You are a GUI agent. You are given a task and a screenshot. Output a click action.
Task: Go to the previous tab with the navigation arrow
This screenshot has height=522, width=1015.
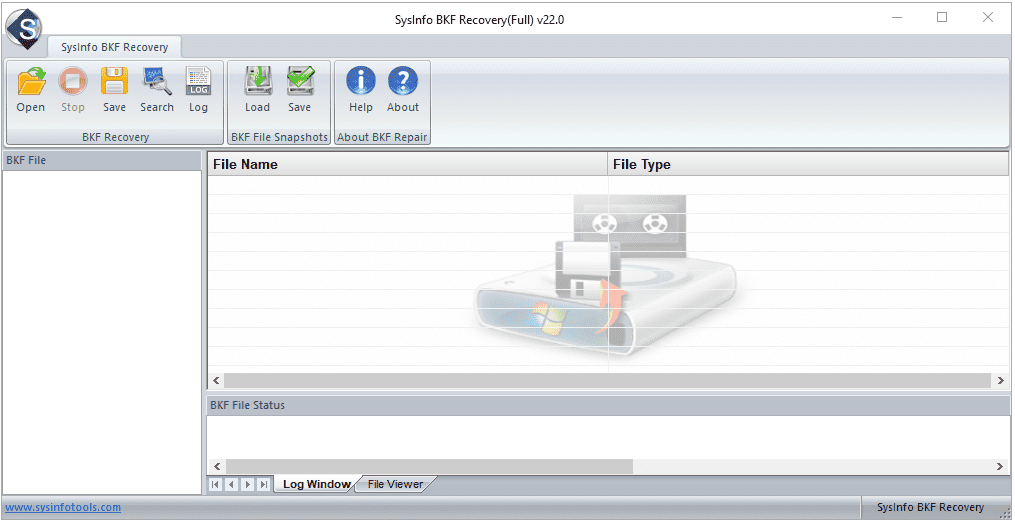click(231, 484)
